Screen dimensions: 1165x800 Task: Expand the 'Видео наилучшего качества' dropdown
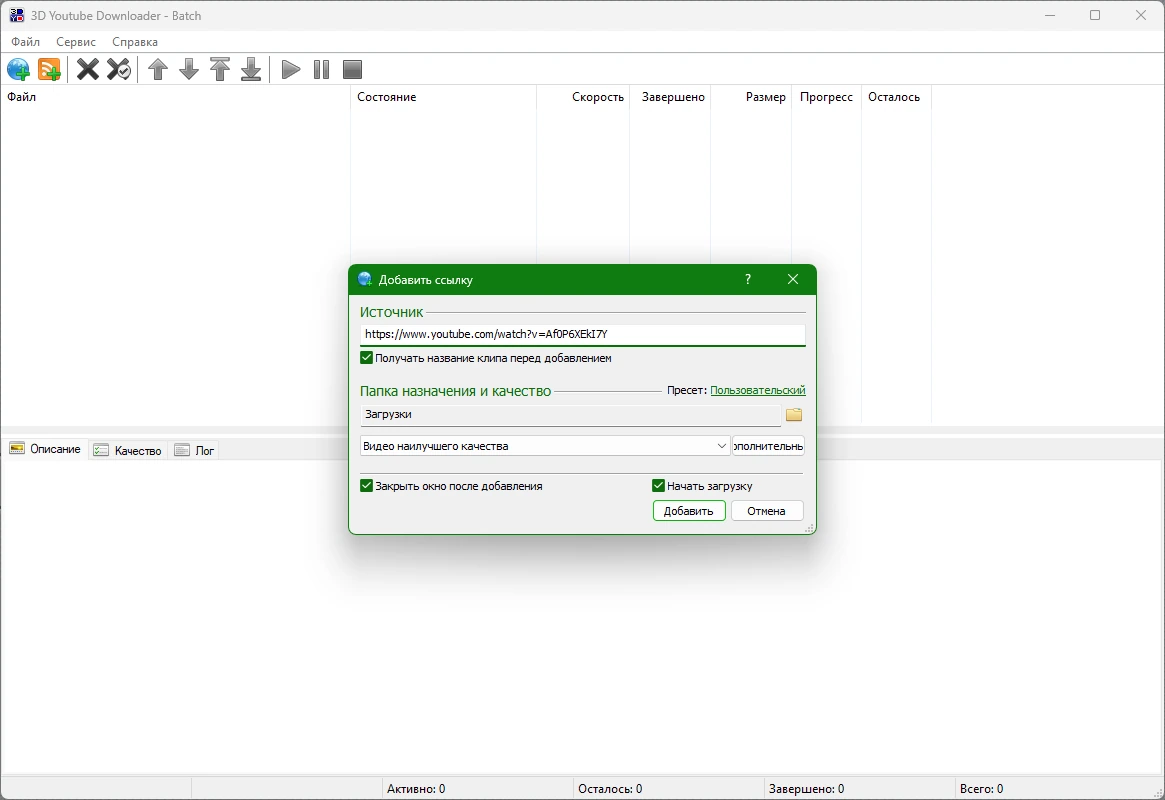[x=545, y=446]
